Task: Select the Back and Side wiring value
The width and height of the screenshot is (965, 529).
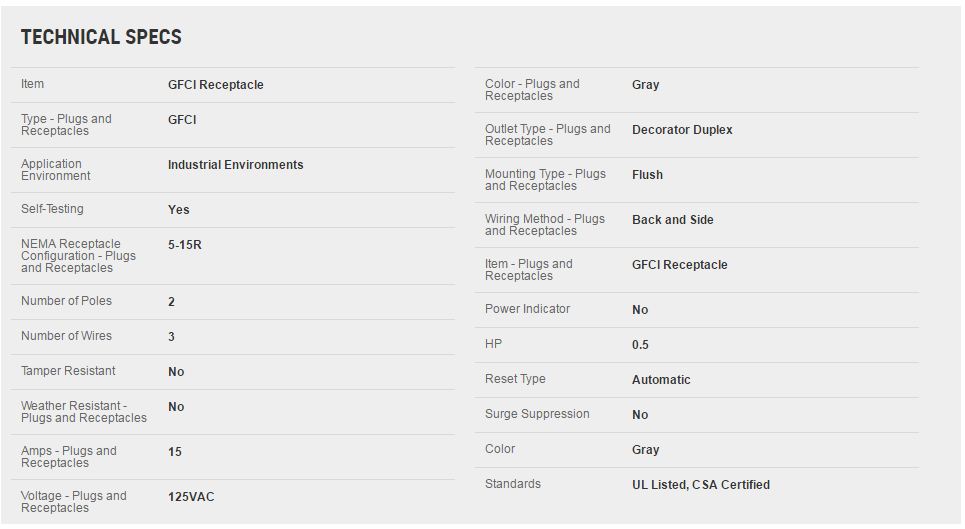Action: click(x=672, y=220)
